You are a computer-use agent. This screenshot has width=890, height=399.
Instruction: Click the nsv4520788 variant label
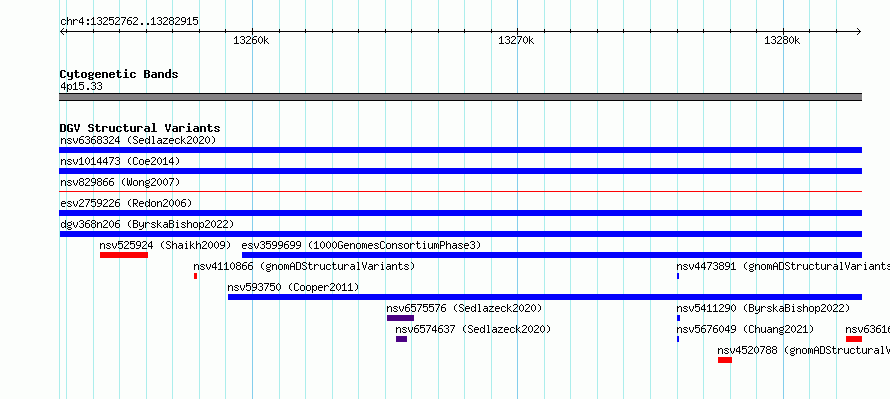coord(804,350)
